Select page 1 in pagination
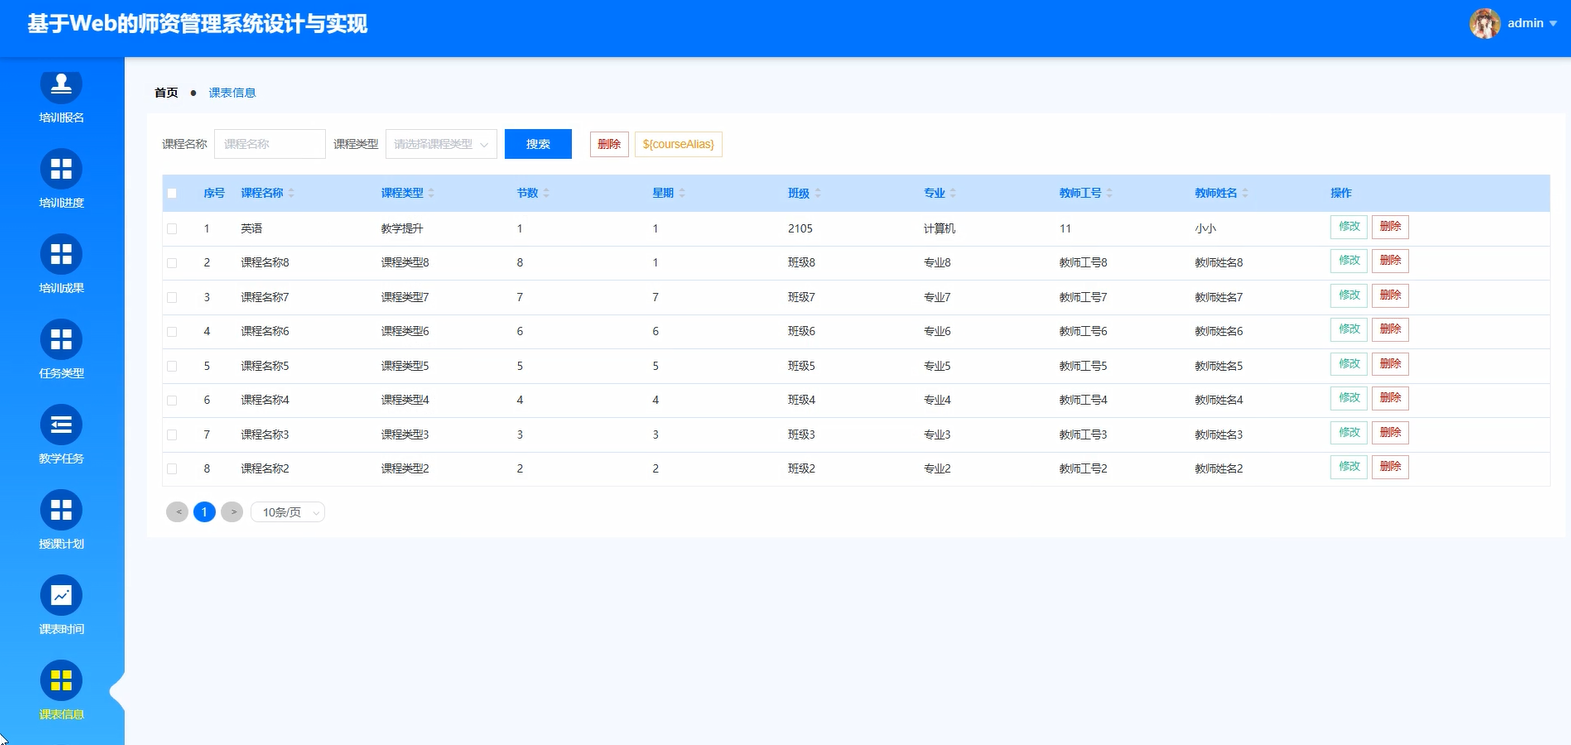 coord(204,512)
